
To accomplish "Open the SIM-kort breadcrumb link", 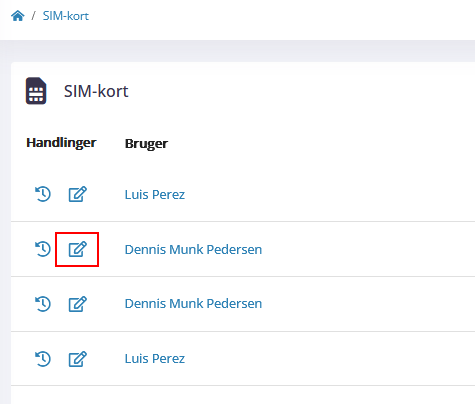I will pos(66,16).
